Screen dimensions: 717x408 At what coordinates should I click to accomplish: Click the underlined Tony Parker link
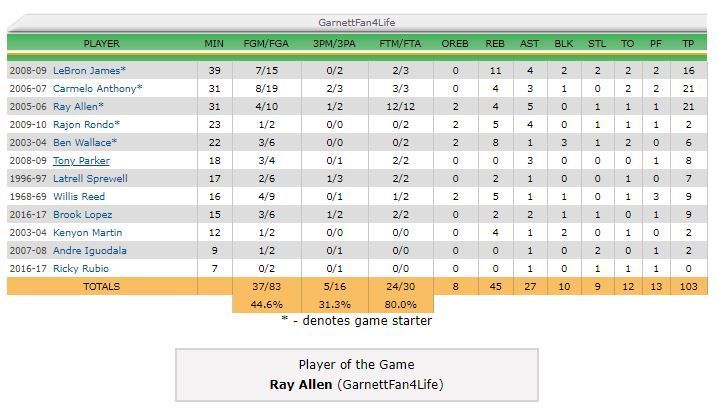pos(81,161)
